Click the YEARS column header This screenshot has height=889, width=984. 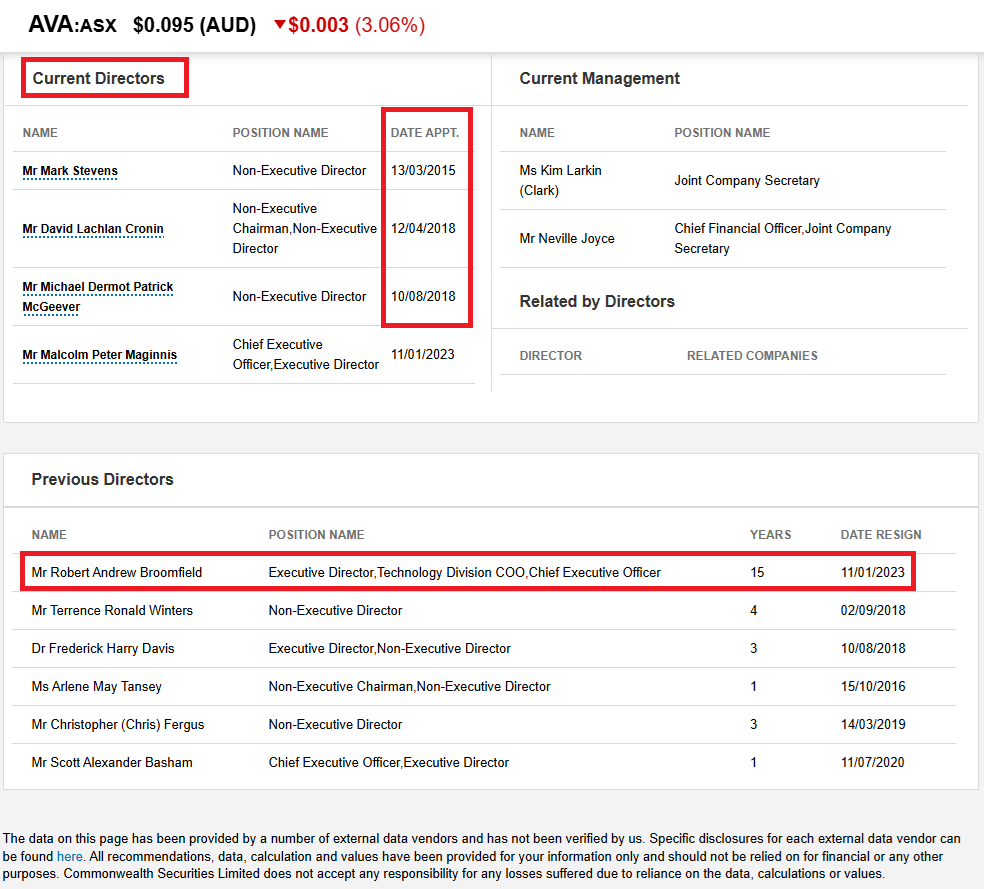pos(770,535)
